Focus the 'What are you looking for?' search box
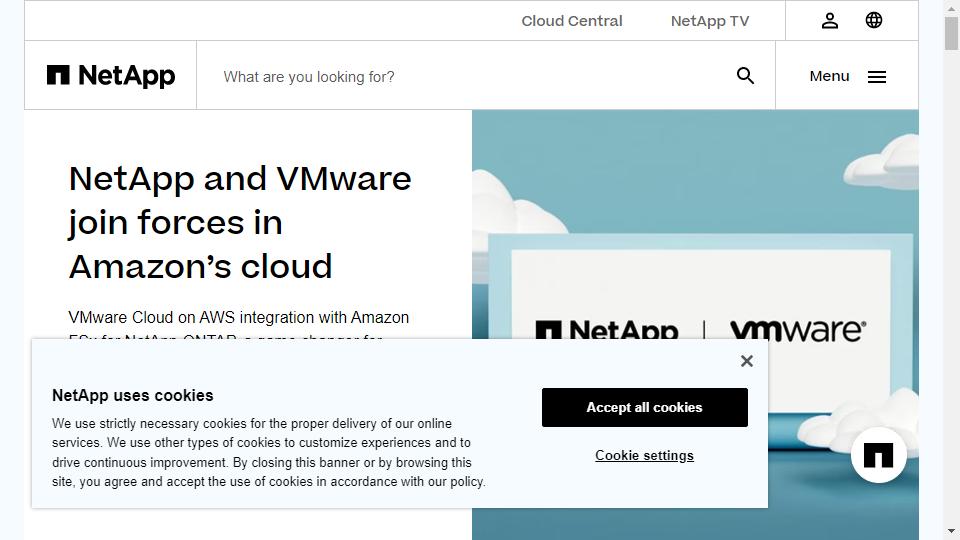Image resolution: width=960 pixels, height=540 pixels. pyautogui.click(x=470, y=76)
